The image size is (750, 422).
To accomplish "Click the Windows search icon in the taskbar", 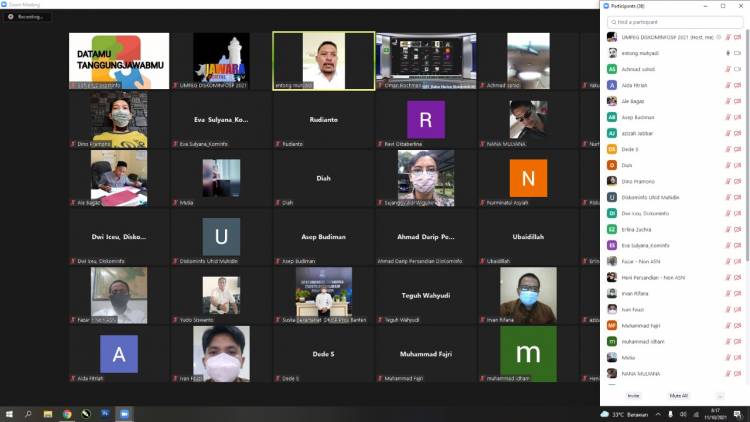I will [x=28, y=413].
